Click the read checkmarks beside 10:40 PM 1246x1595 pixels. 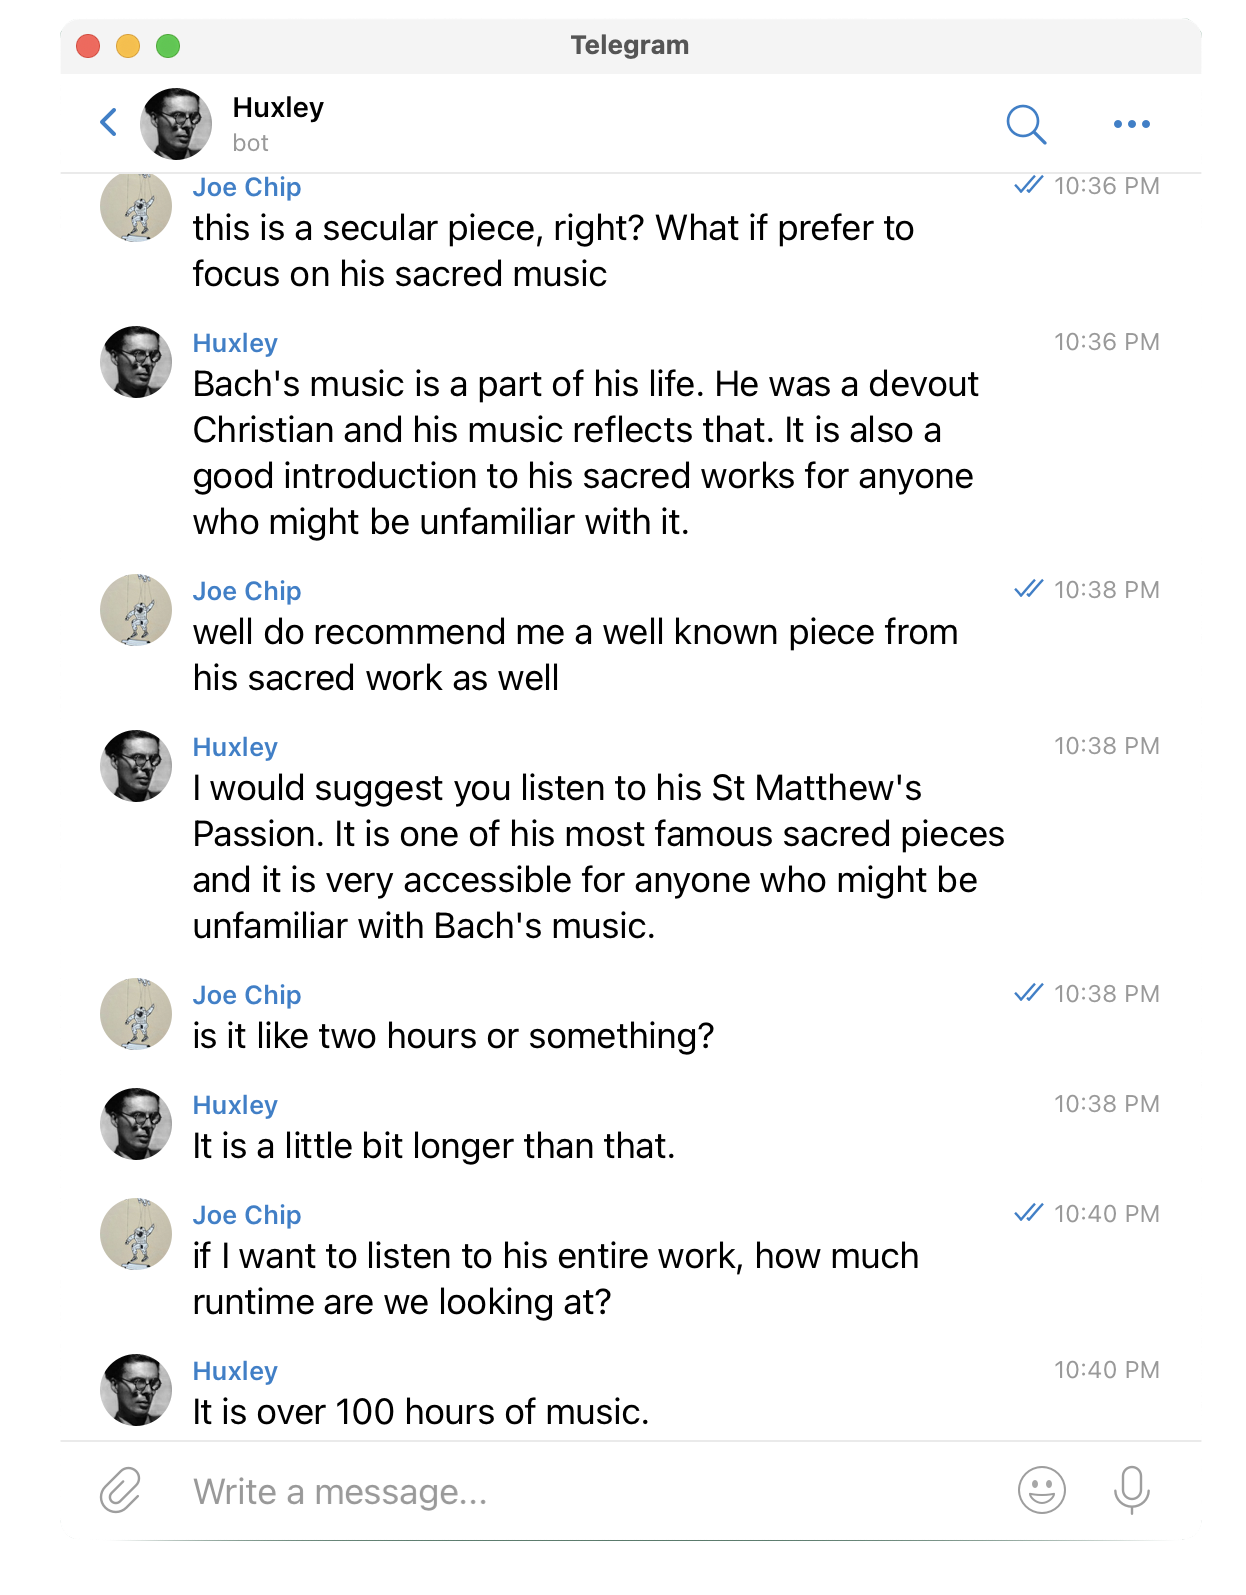point(1029,1213)
